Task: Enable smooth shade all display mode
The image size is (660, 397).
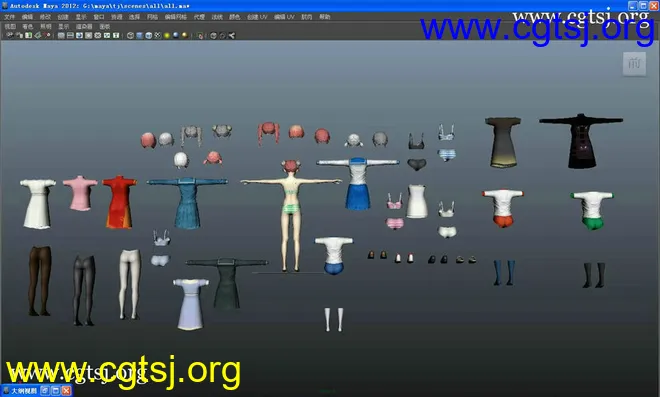Action: click(139, 35)
